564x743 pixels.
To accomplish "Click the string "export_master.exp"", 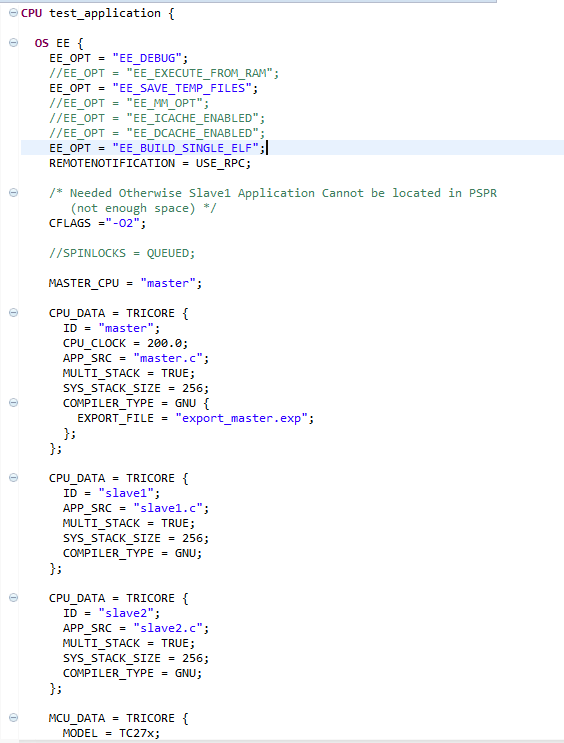I will tap(241, 418).
